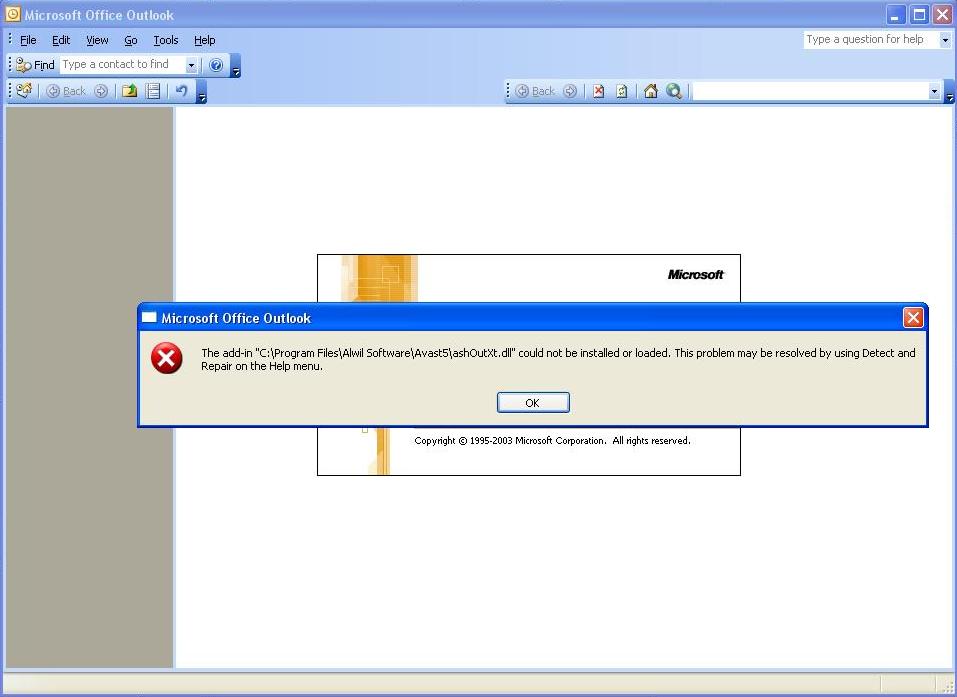Click the Find contact button
This screenshot has height=697, width=957.
coord(35,65)
